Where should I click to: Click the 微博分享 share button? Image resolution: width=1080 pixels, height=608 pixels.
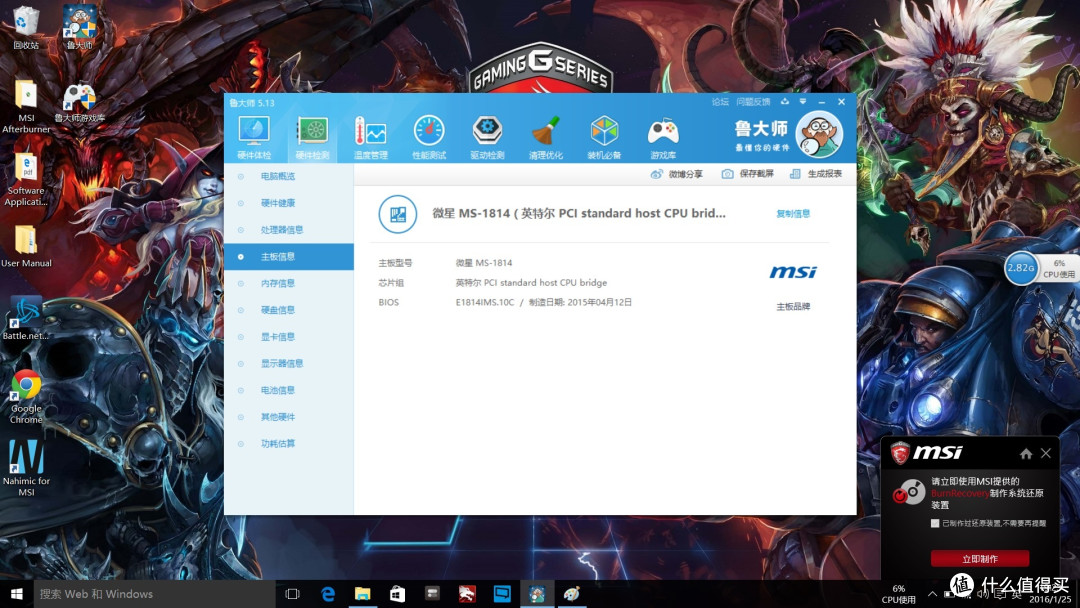tap(676, 174)
